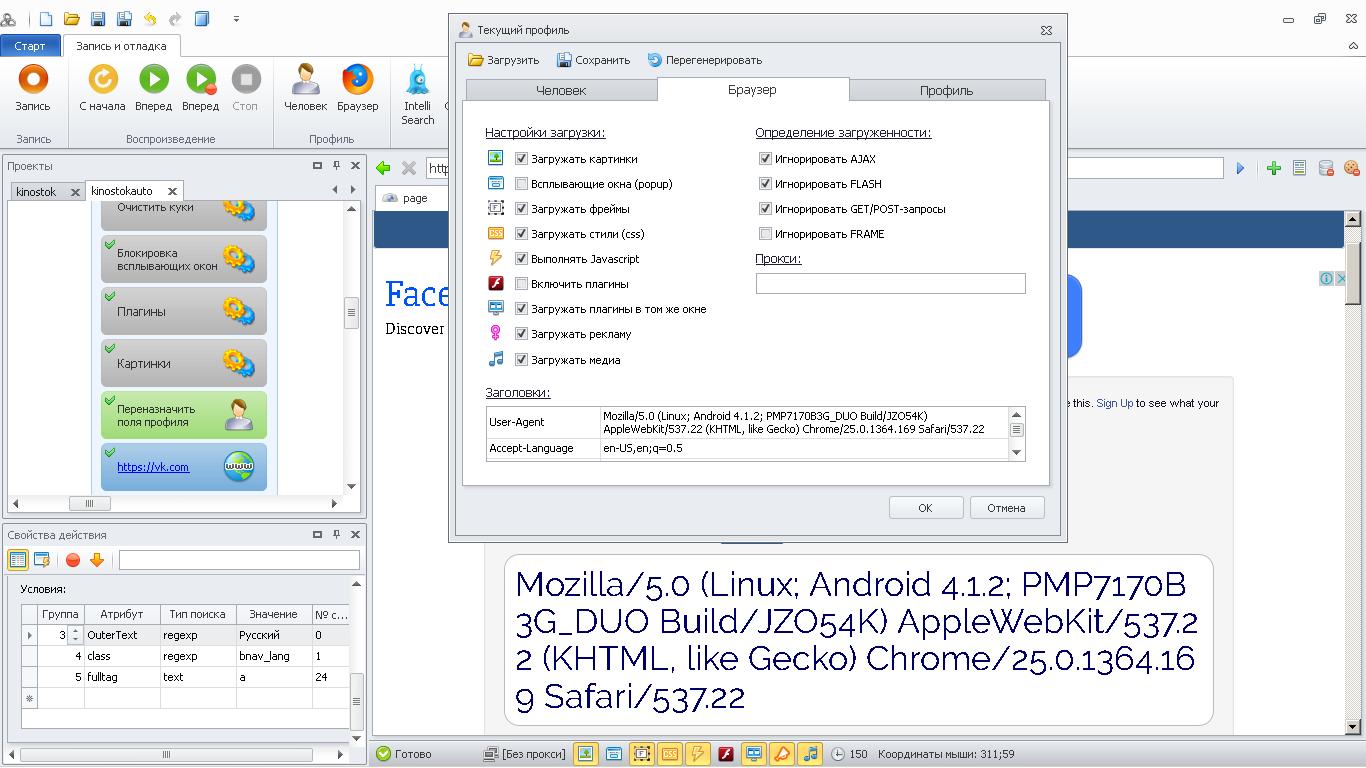
Task: Click the search field in action properties
Action: click(x=239, y=560)
